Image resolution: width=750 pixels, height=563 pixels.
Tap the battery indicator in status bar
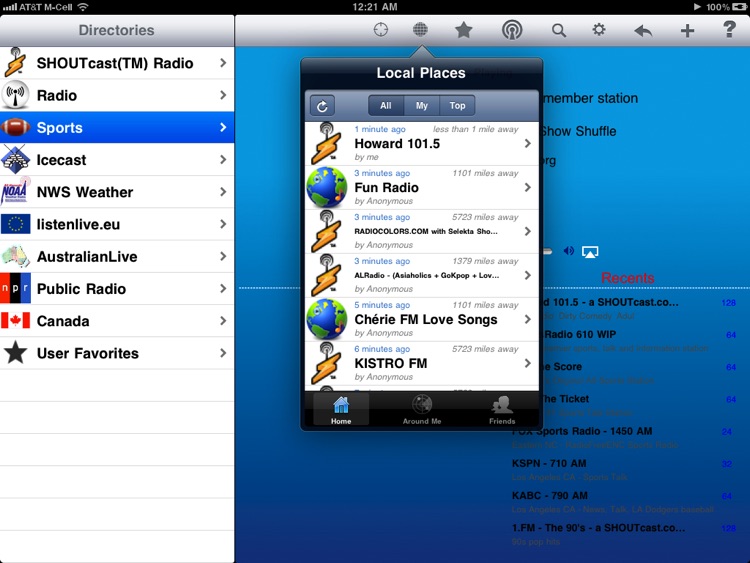(x=739, y=7)
